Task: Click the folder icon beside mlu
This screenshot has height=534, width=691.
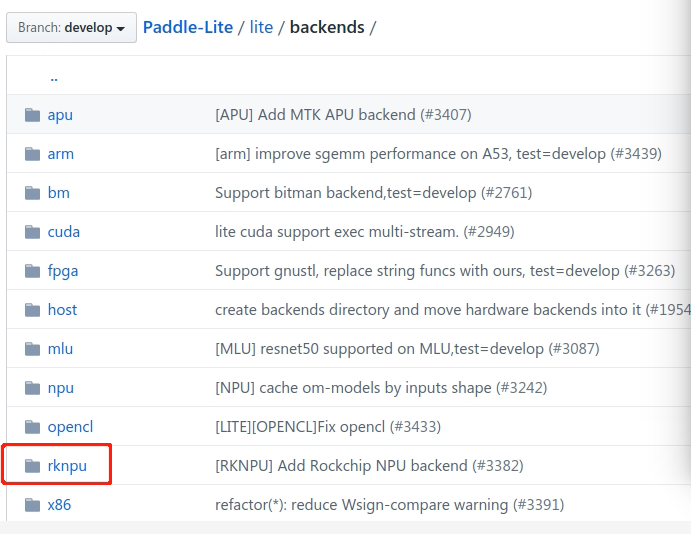Action: coord(32,349)
